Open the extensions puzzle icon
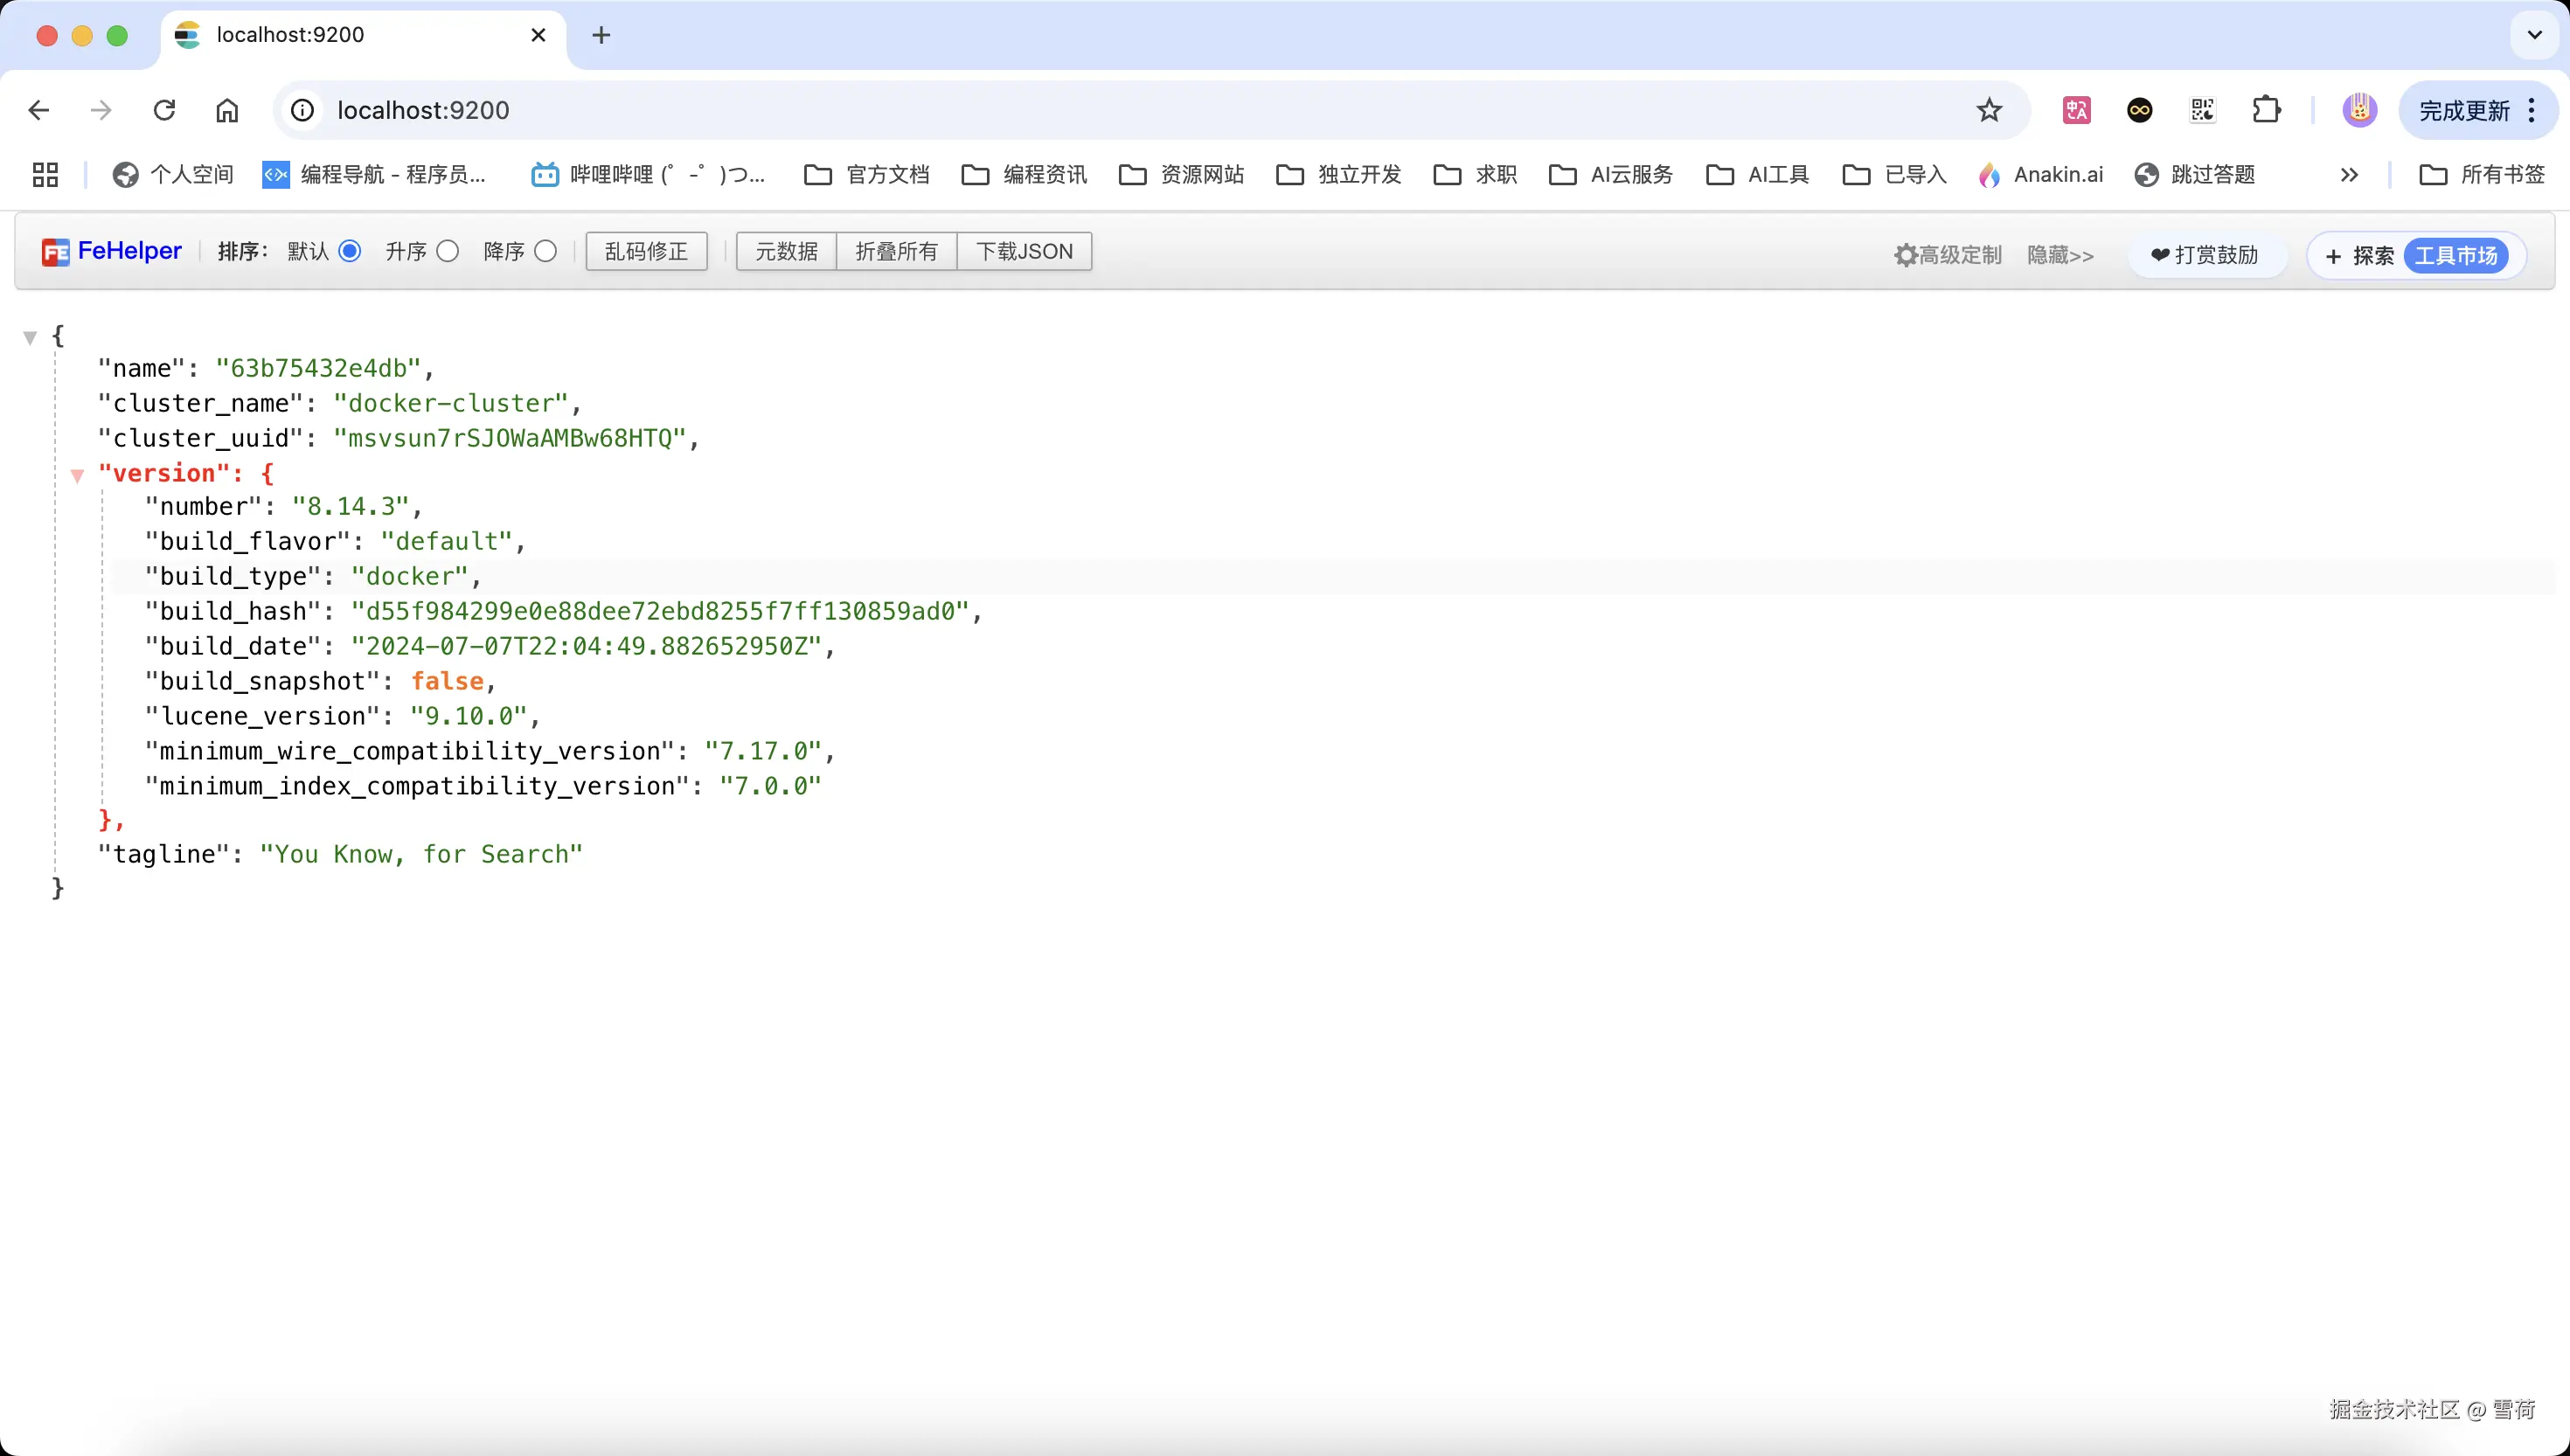 pyautogui.click(x=2266, y=110)
